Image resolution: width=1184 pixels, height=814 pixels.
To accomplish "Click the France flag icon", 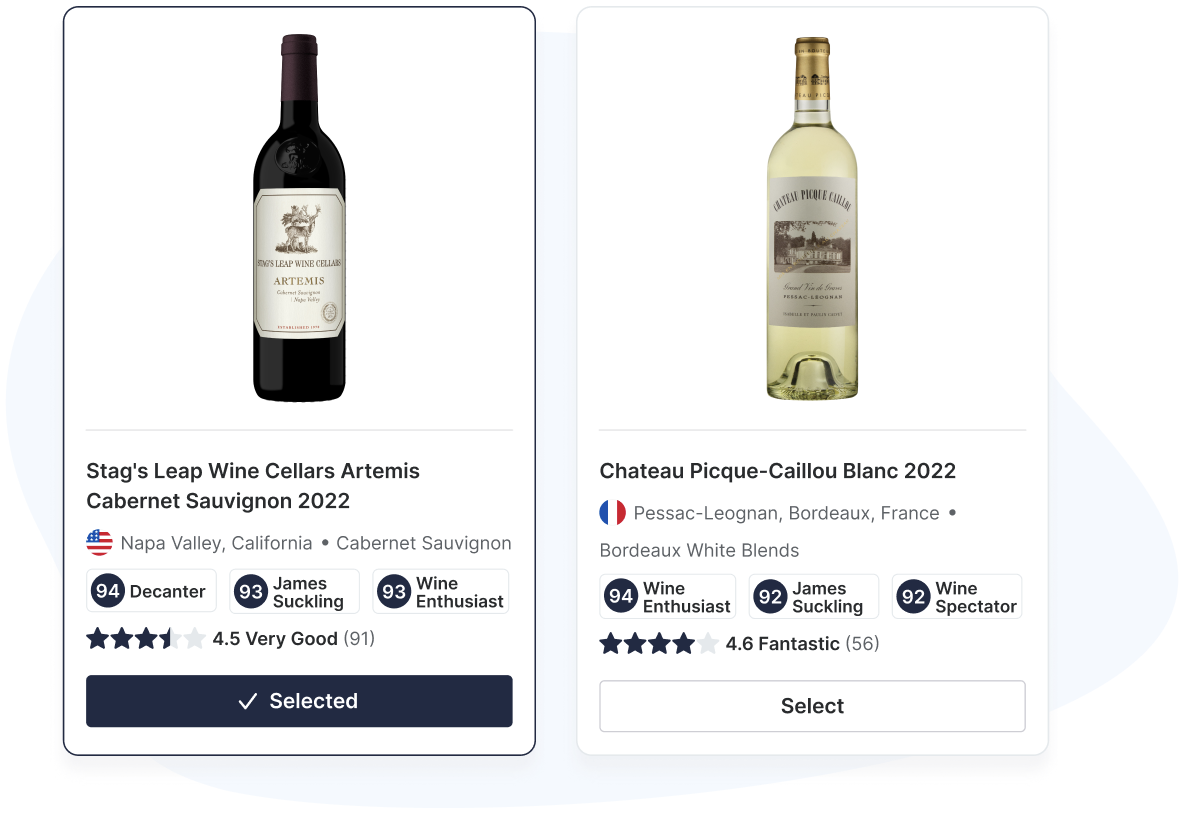I will (612, 513).
